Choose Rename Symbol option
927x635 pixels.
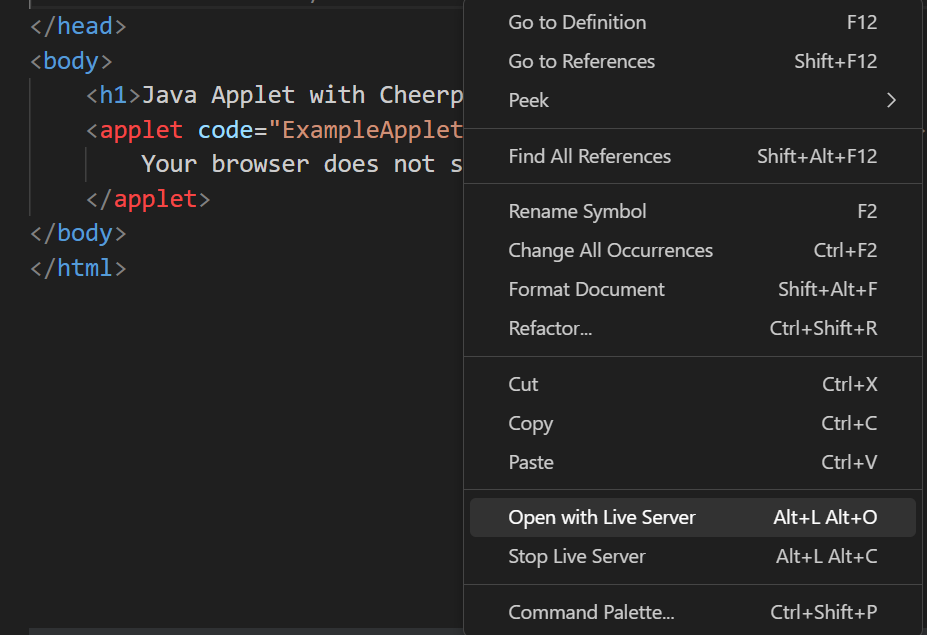pos(692,212)
